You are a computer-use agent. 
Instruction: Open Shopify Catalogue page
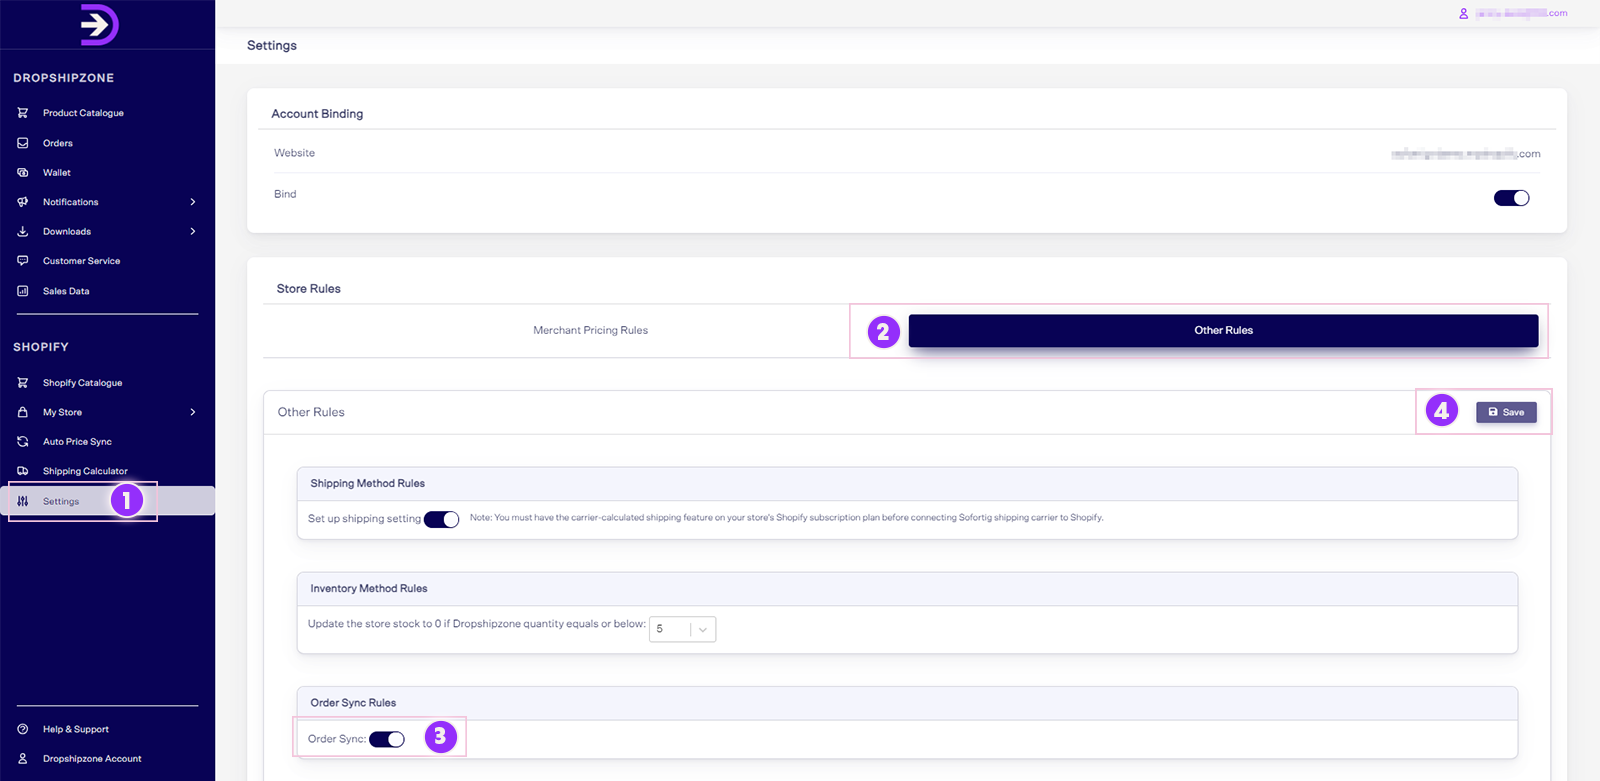[82, 383]
